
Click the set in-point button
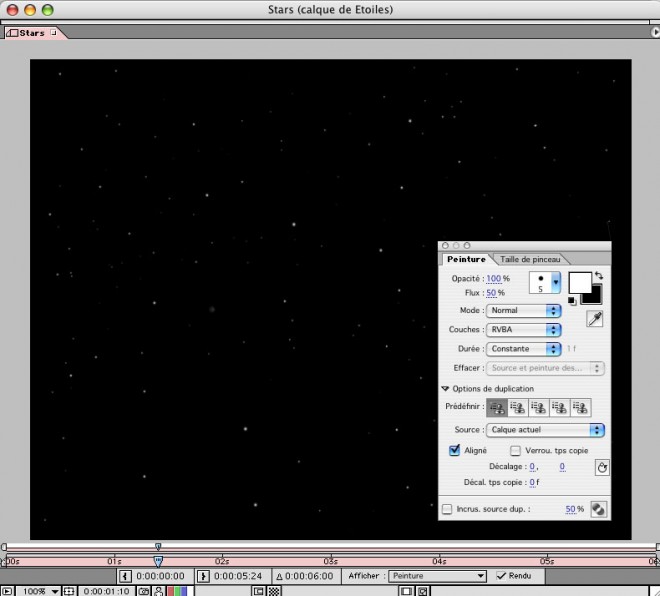pos(125,576)
